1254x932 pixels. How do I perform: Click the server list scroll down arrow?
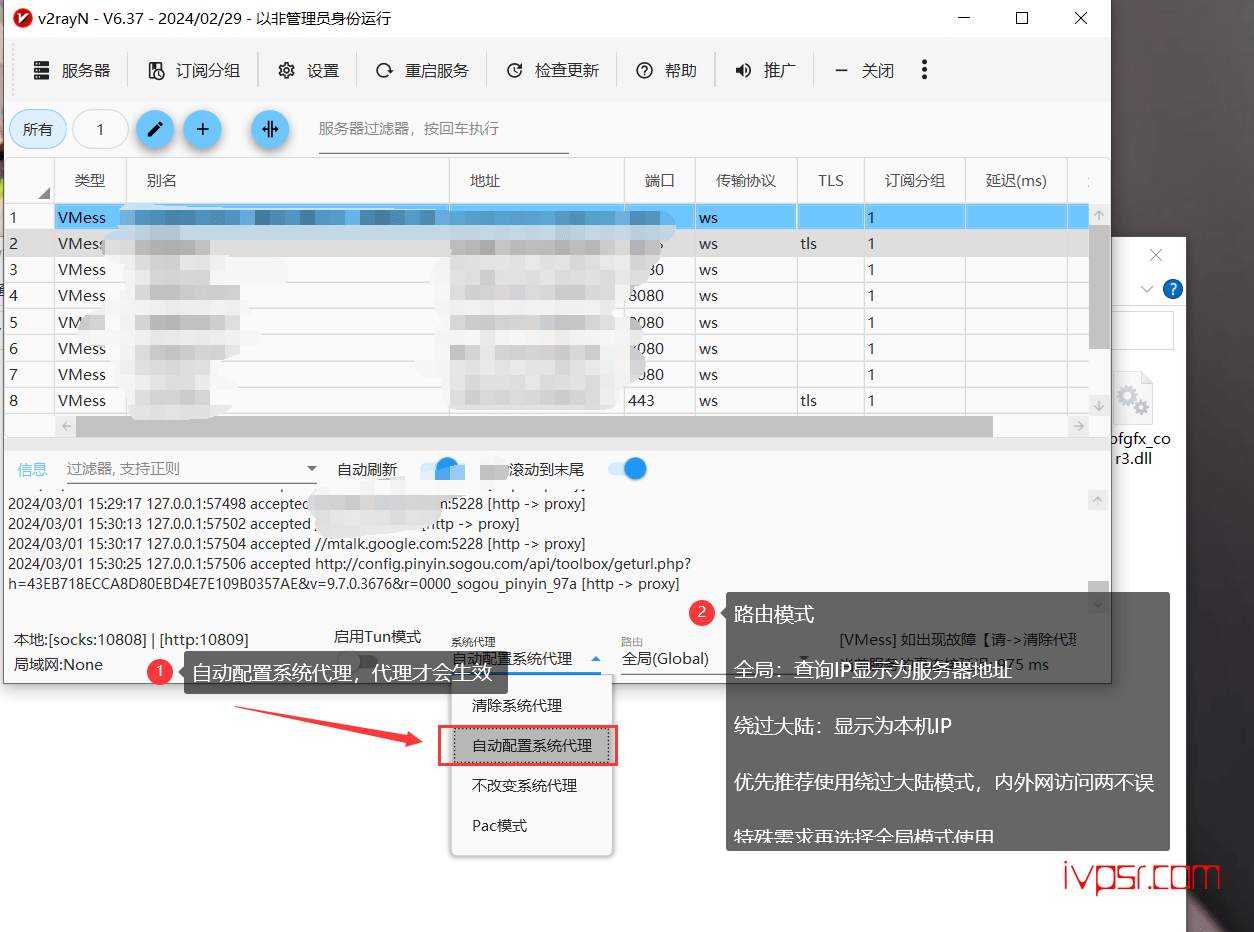click(x=1099, y=406)
